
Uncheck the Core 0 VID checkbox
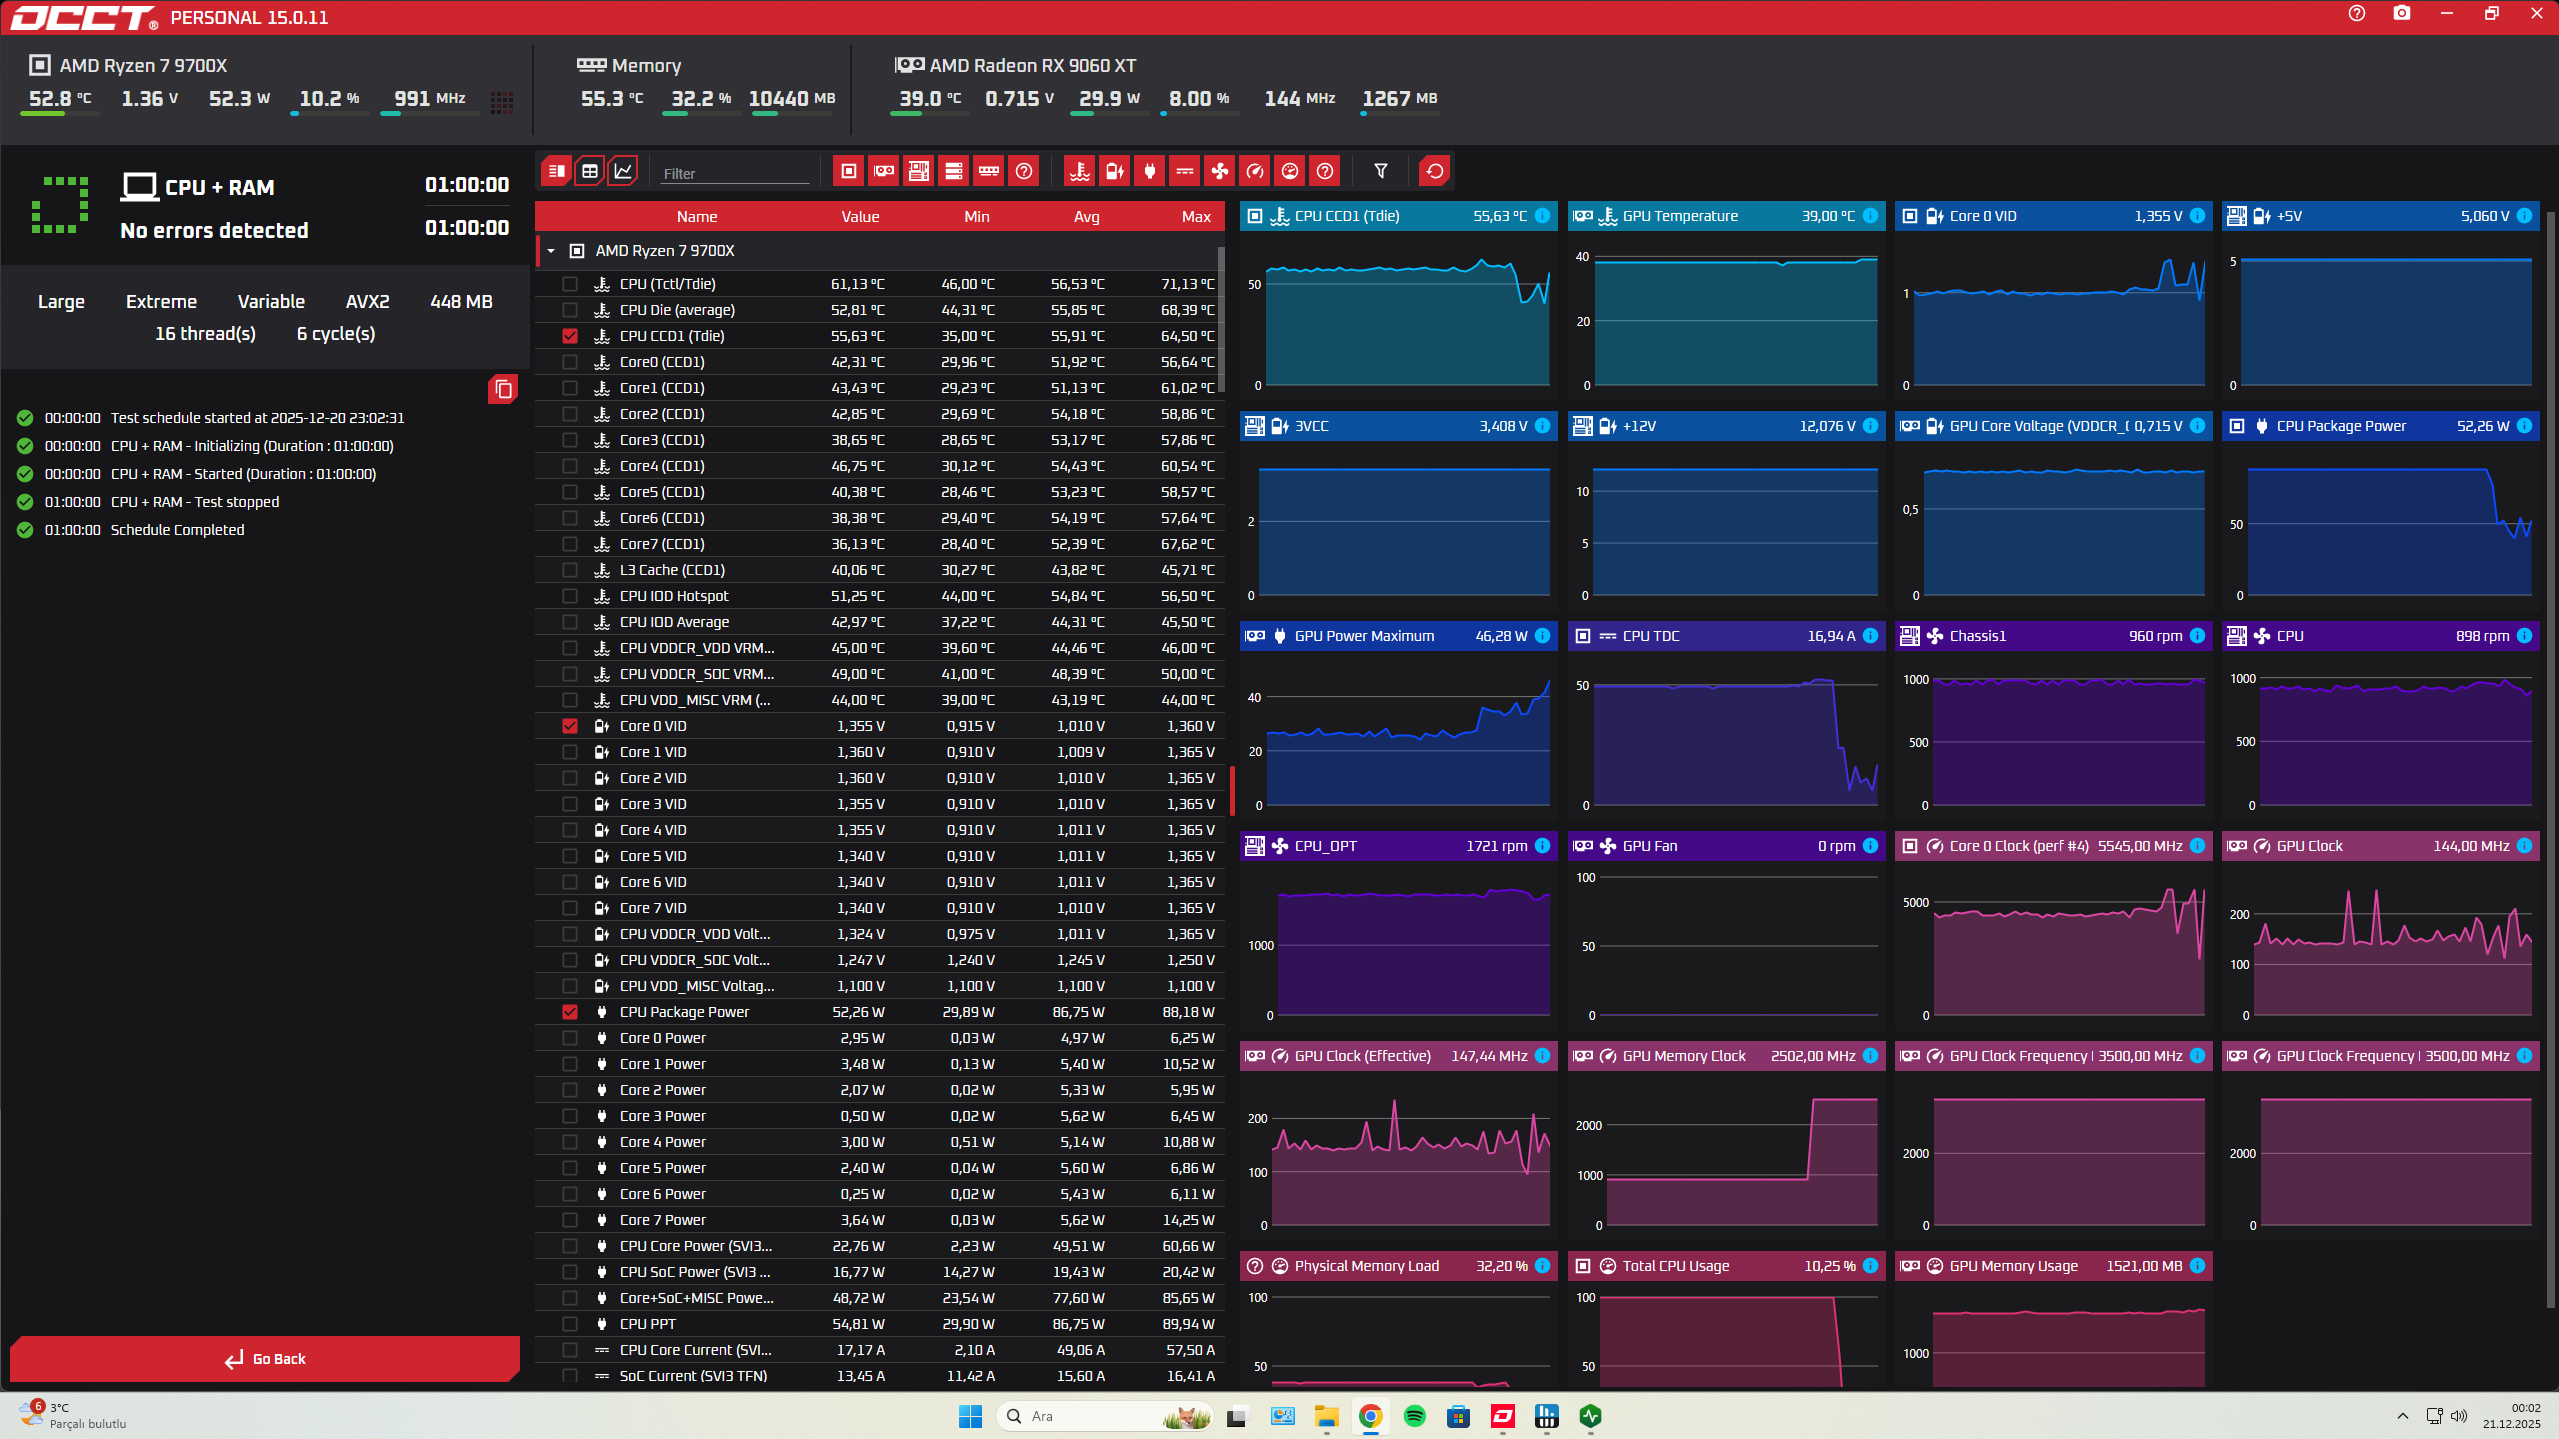click(570, 726)
